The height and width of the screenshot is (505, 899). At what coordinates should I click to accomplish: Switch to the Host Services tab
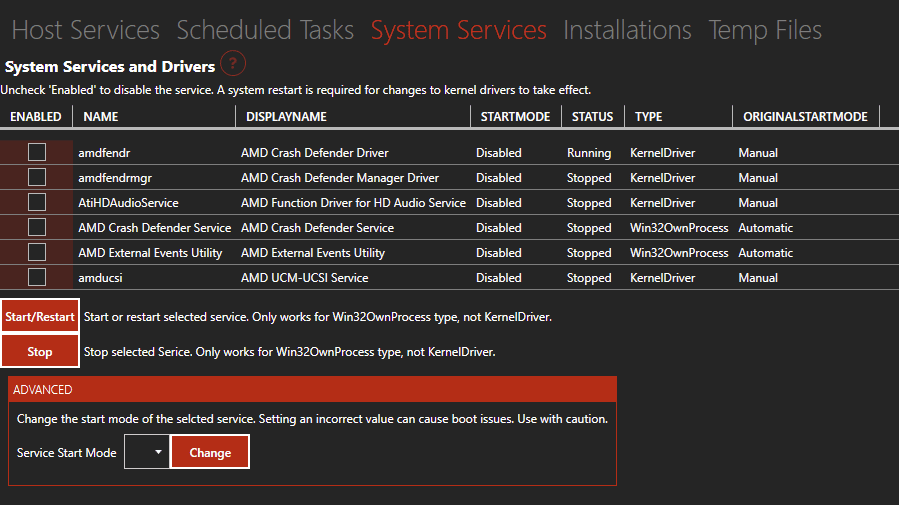[85, 30]
